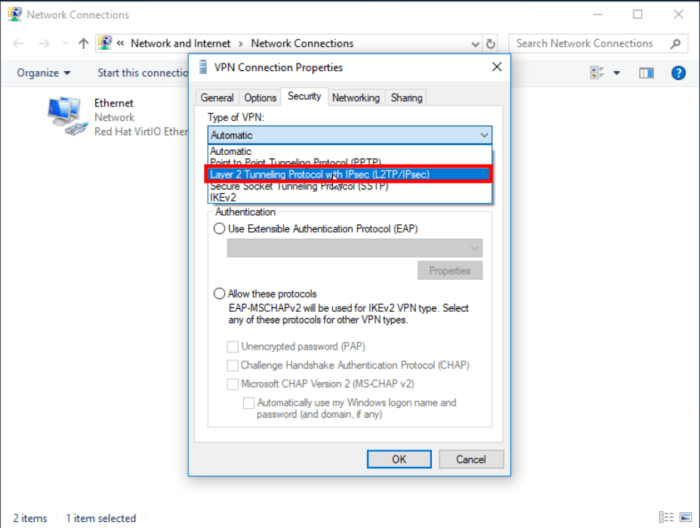Check Automatically use my Windows logon name
This screenshot has height=528, width=700.
click(x=249, y=403)
